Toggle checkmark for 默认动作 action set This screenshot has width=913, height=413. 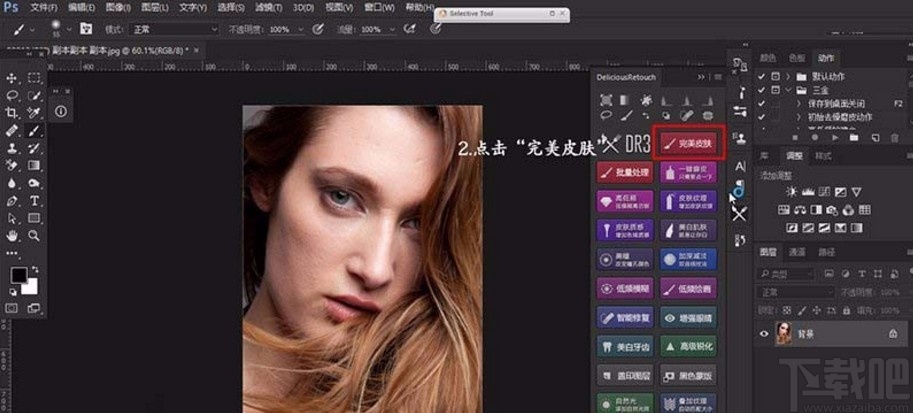(760, 76)
